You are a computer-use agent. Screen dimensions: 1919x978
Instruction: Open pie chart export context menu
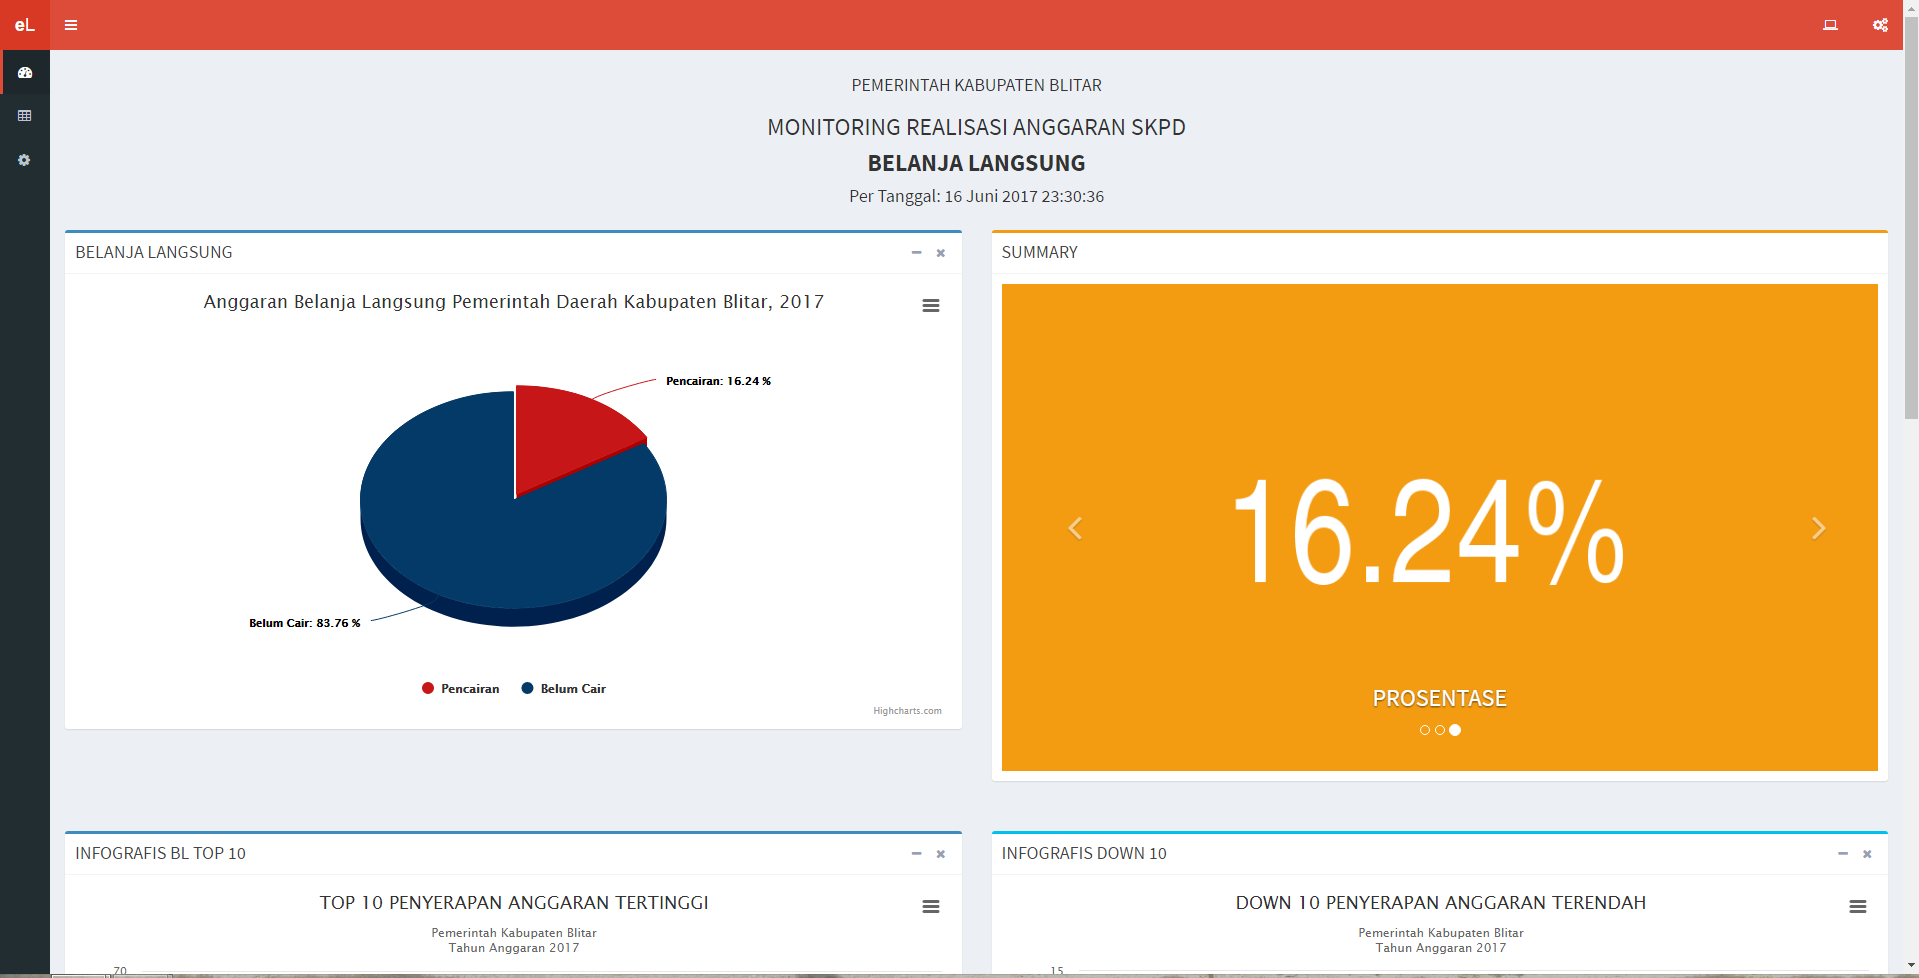(930, 306)
